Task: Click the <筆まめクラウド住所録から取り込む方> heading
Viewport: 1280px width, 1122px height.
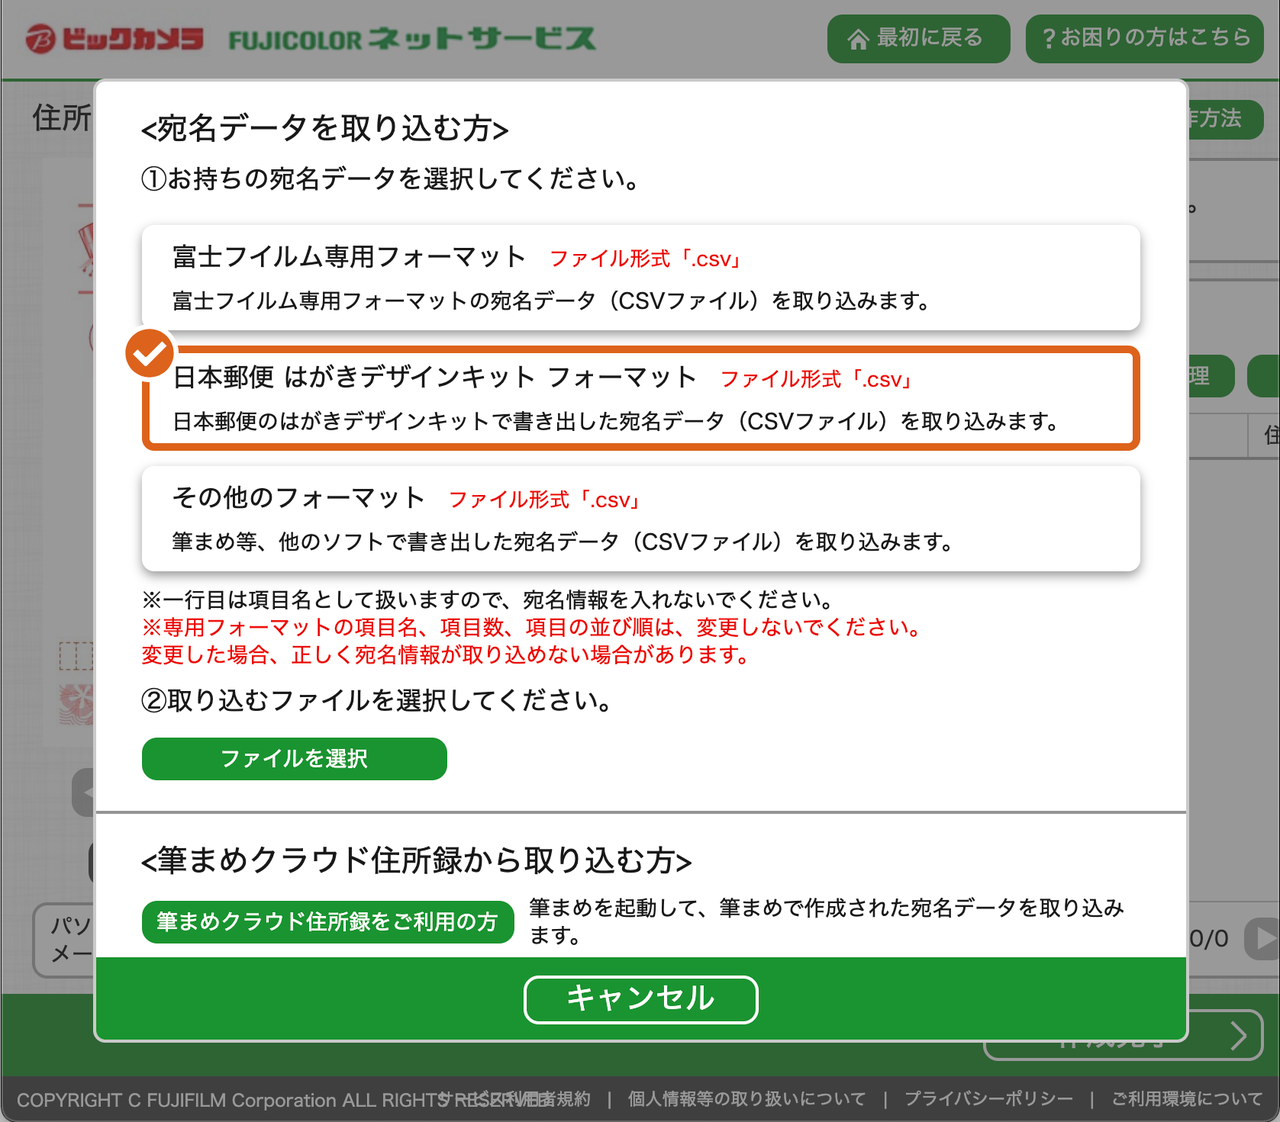Action: point(417,860)
